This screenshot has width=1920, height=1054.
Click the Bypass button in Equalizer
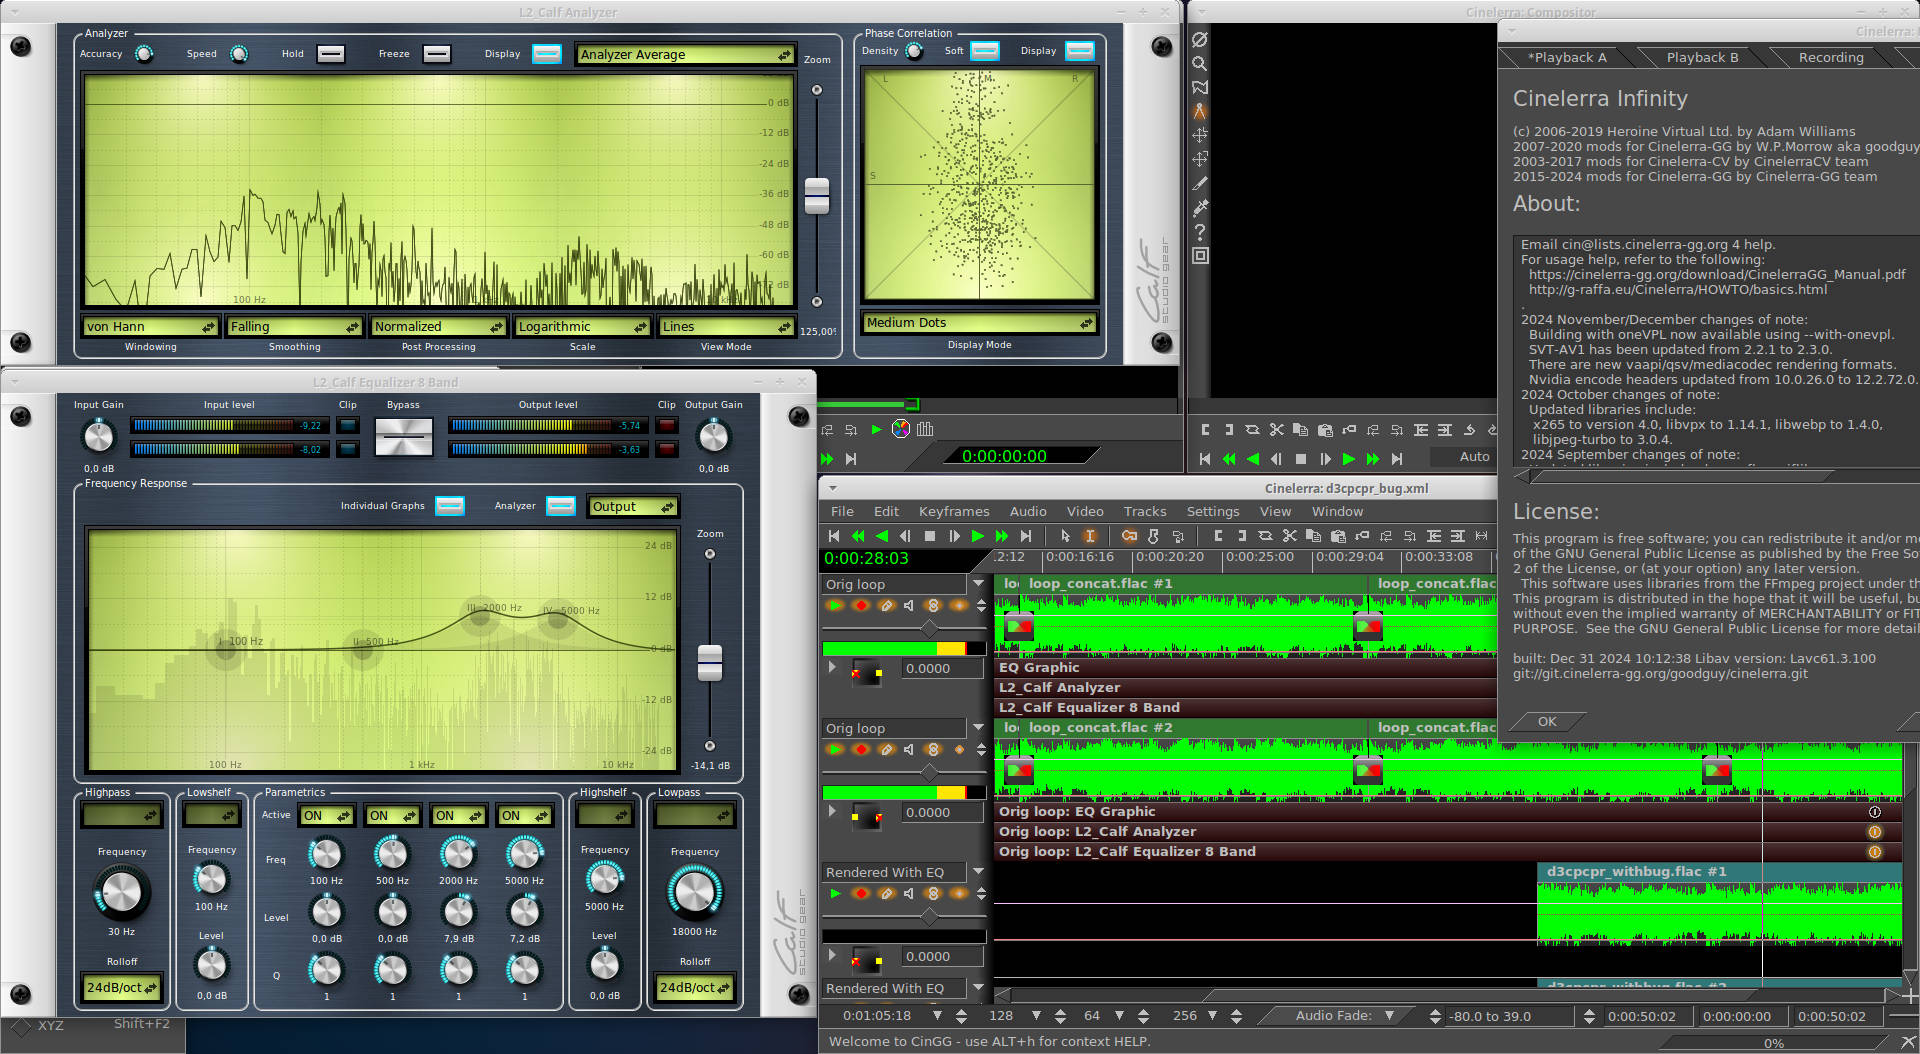click(x=403, y=437)
